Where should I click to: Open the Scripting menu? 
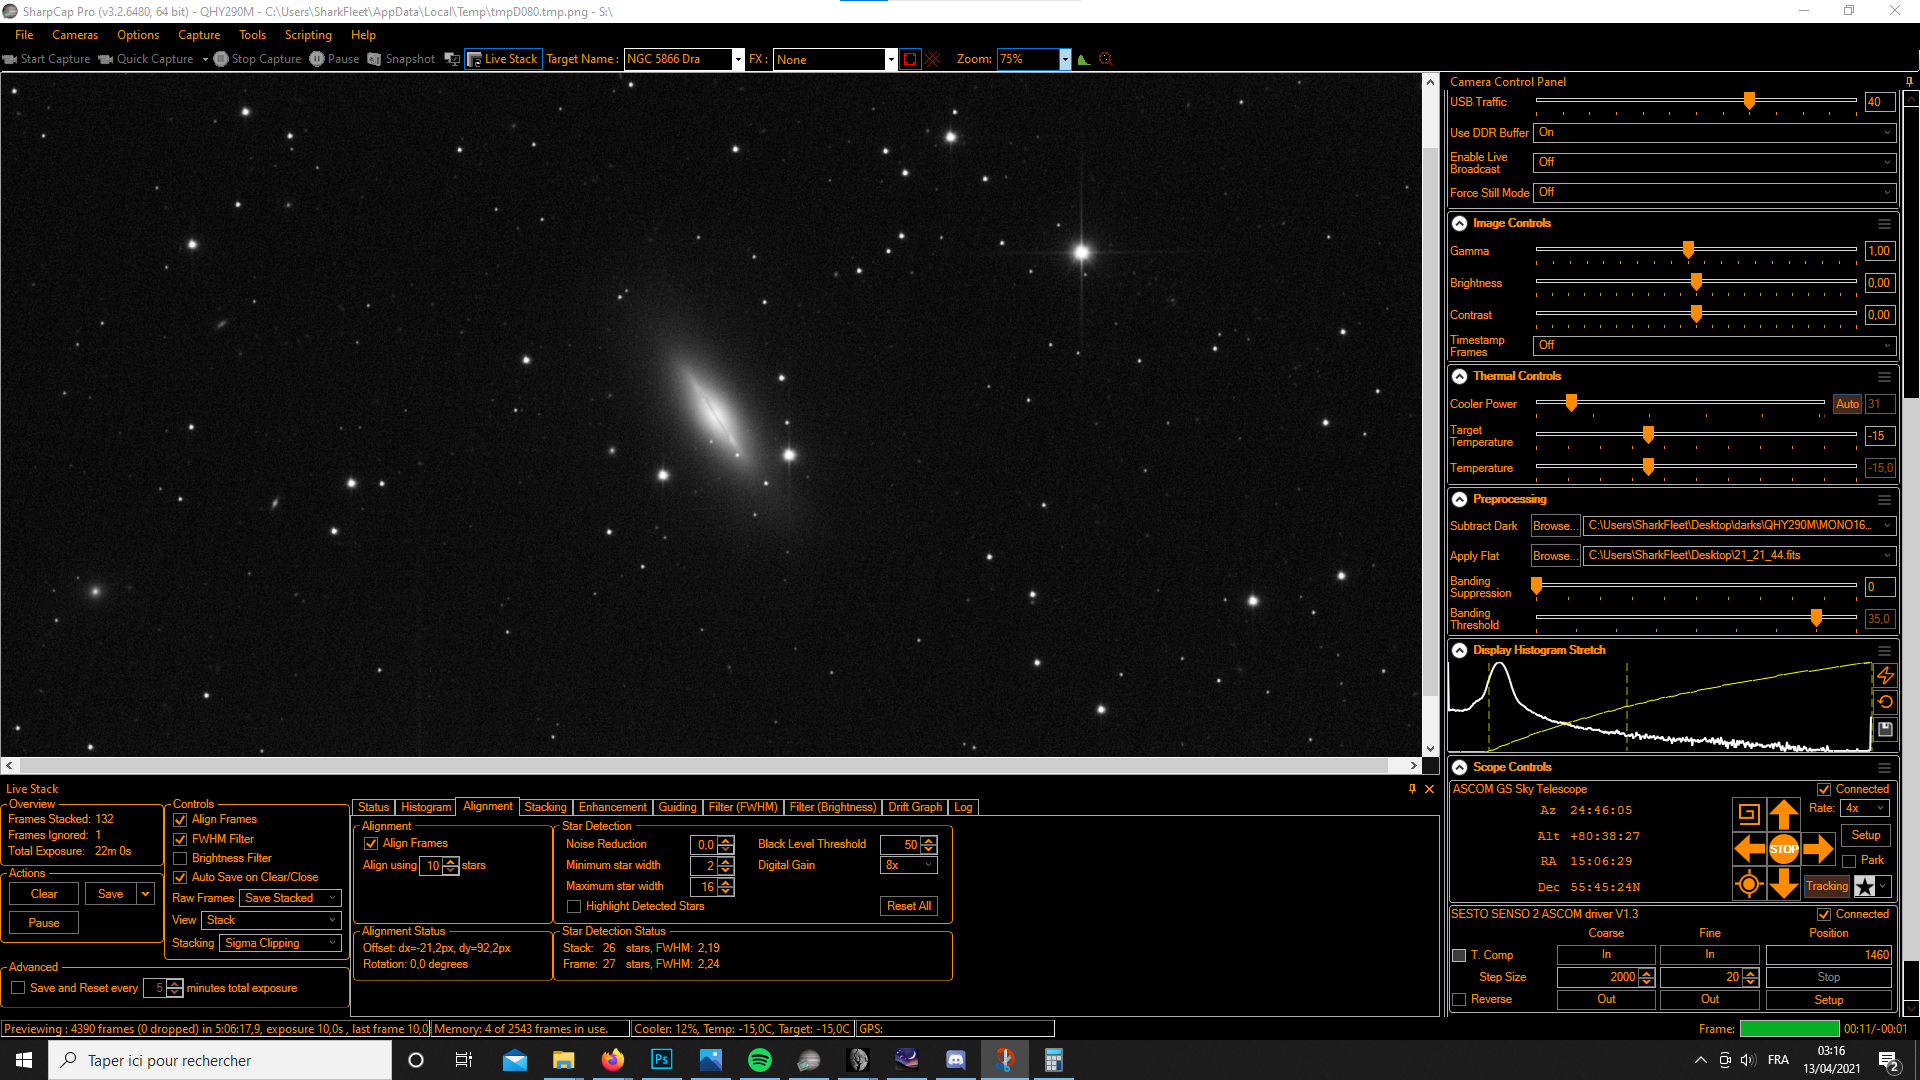[308, 35]
